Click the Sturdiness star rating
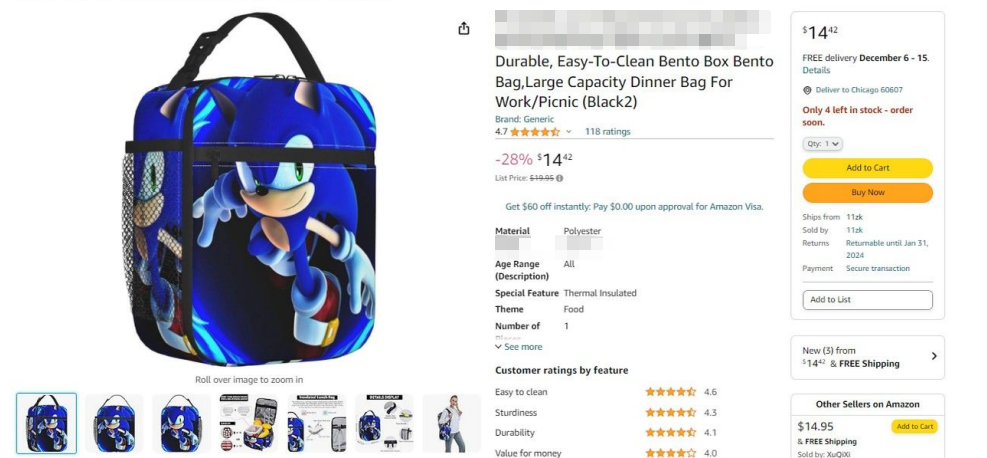The height and width of the screenshot is (458, 987). click(x=670, y=413)
